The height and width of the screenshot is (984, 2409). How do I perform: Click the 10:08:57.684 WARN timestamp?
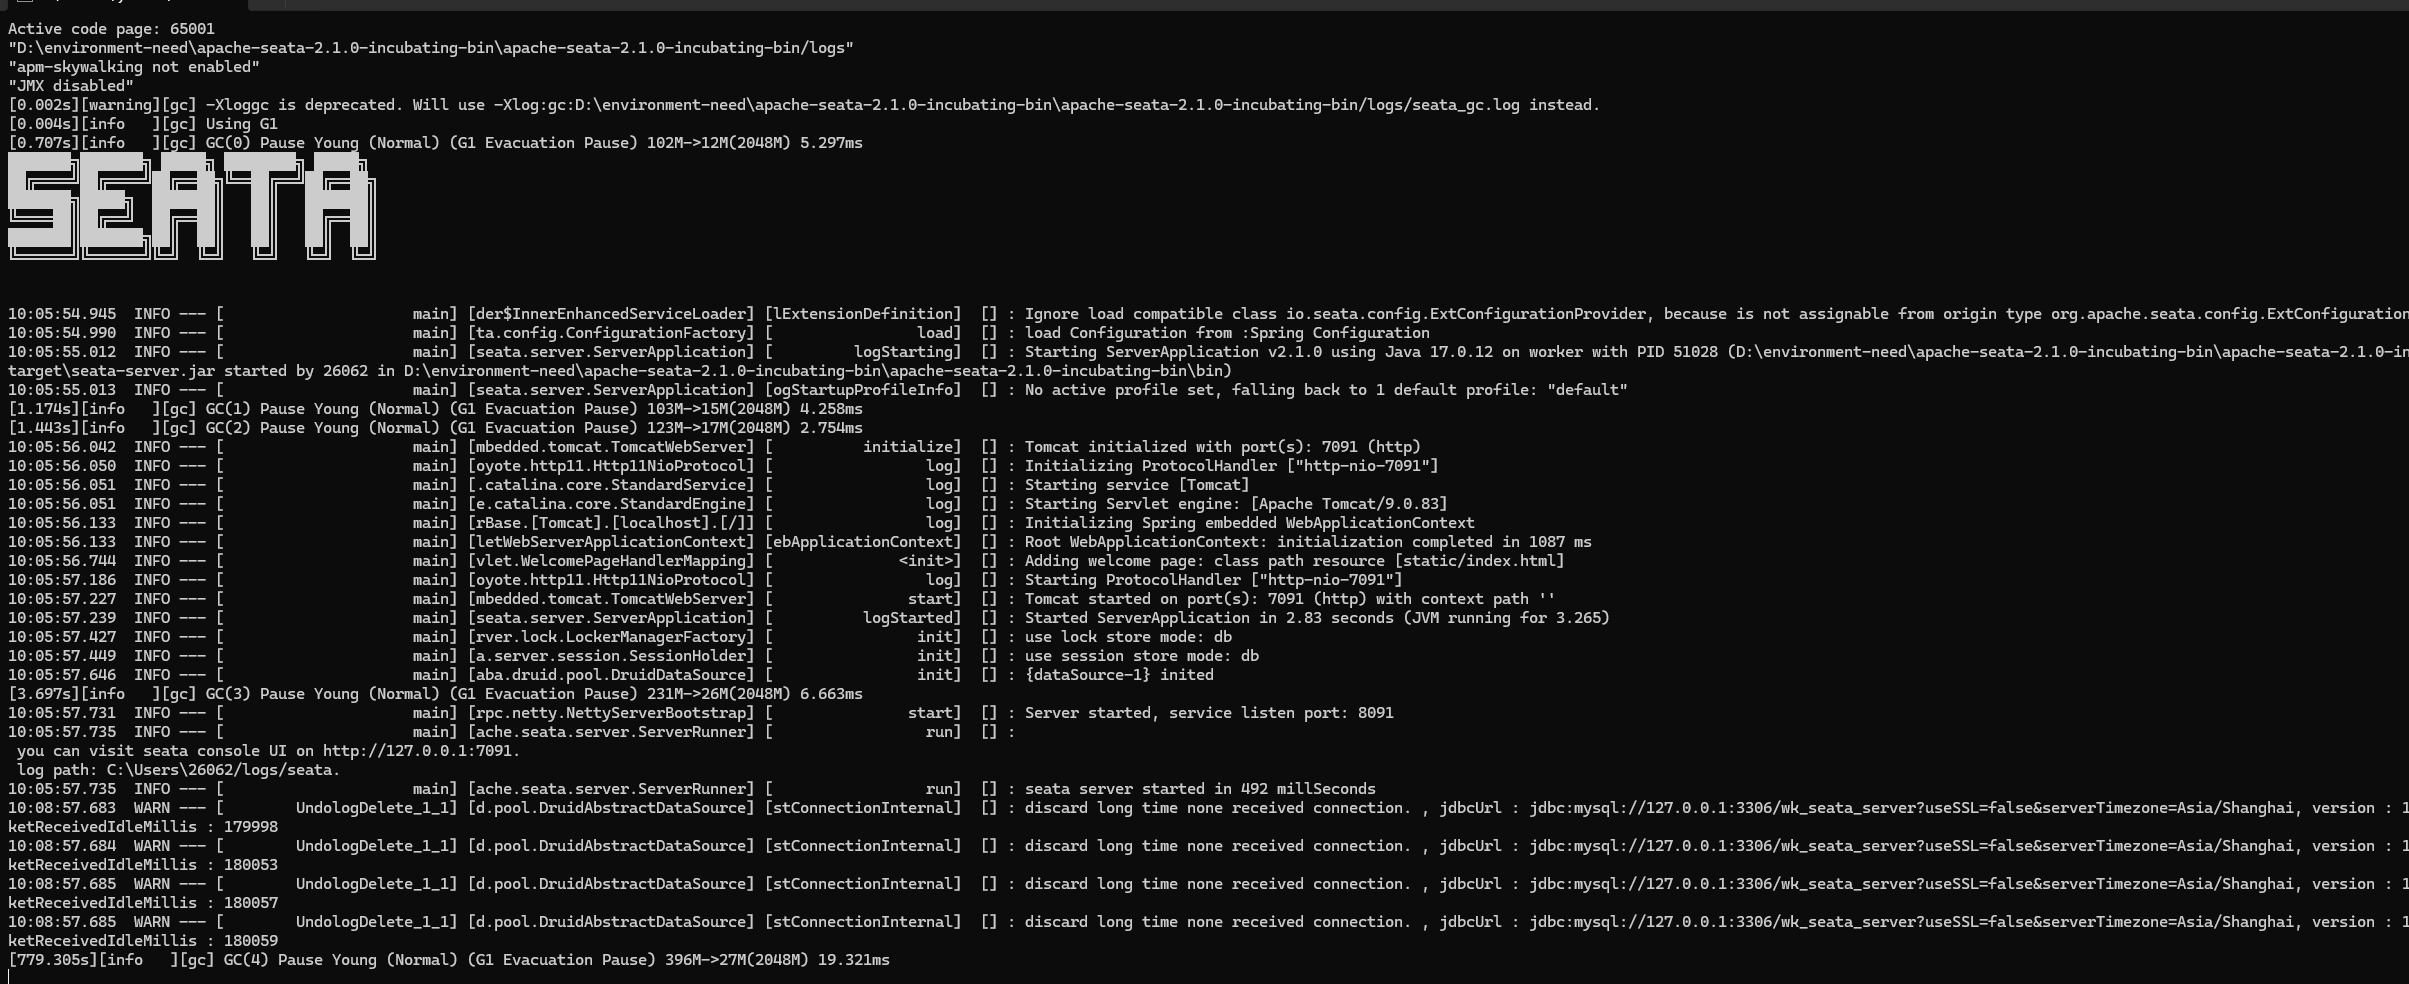click(62, 846)
